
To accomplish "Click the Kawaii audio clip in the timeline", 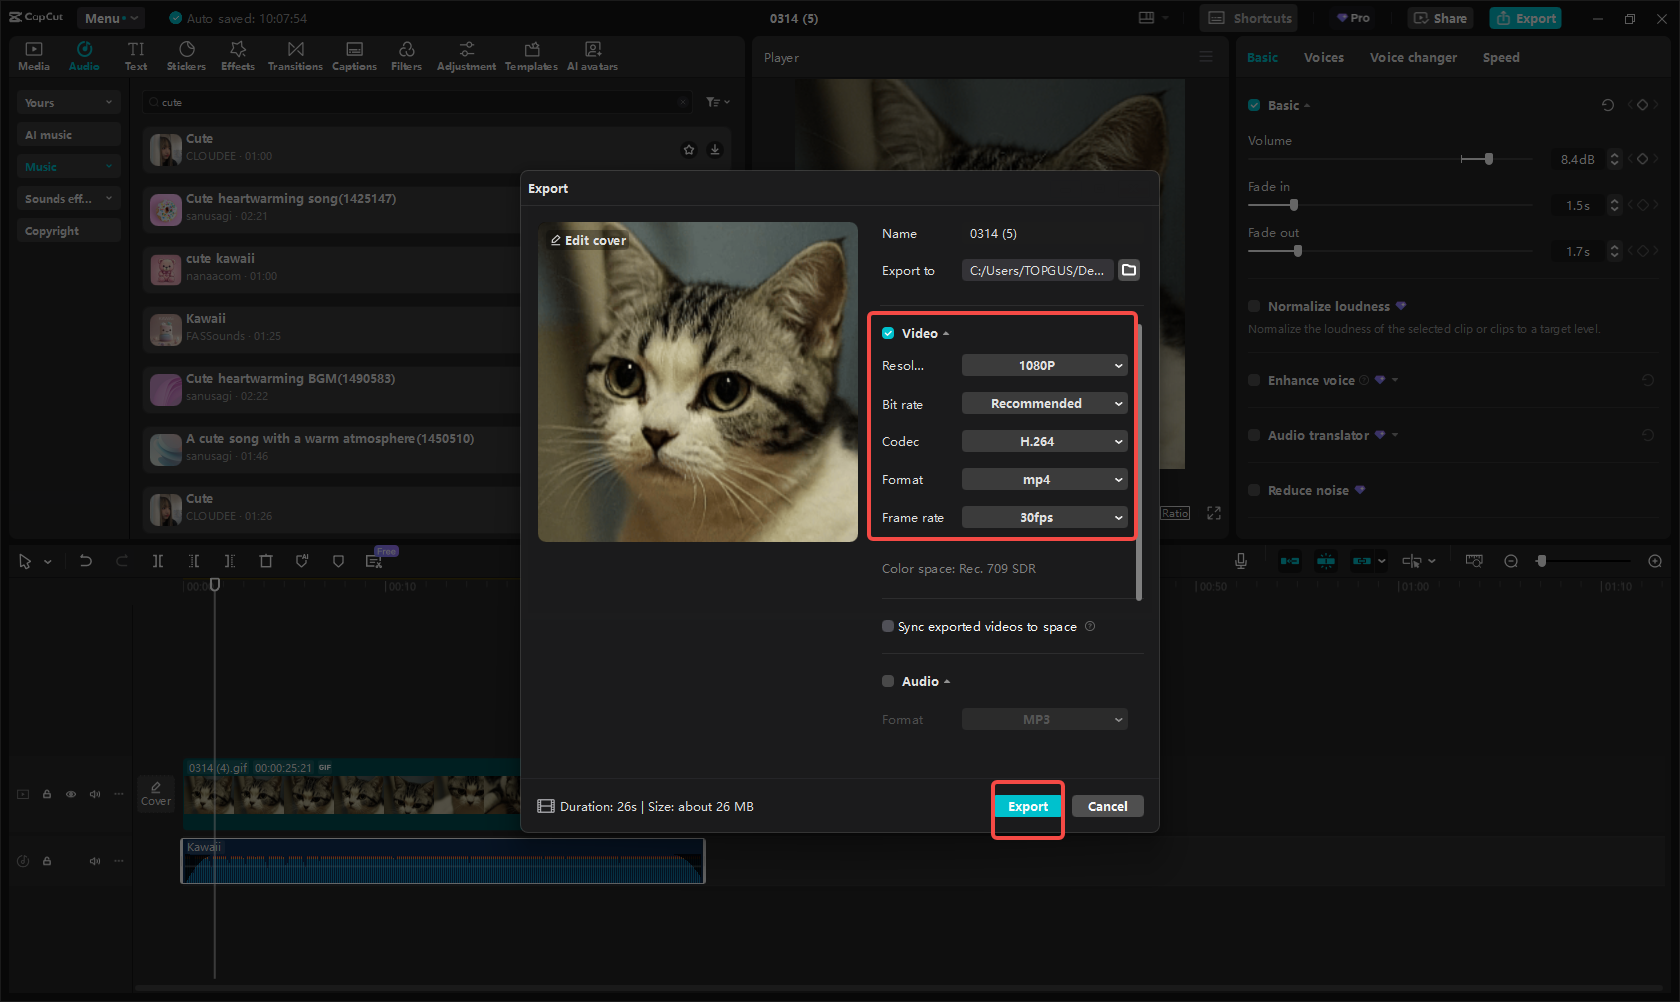I will tap(442, 860).
